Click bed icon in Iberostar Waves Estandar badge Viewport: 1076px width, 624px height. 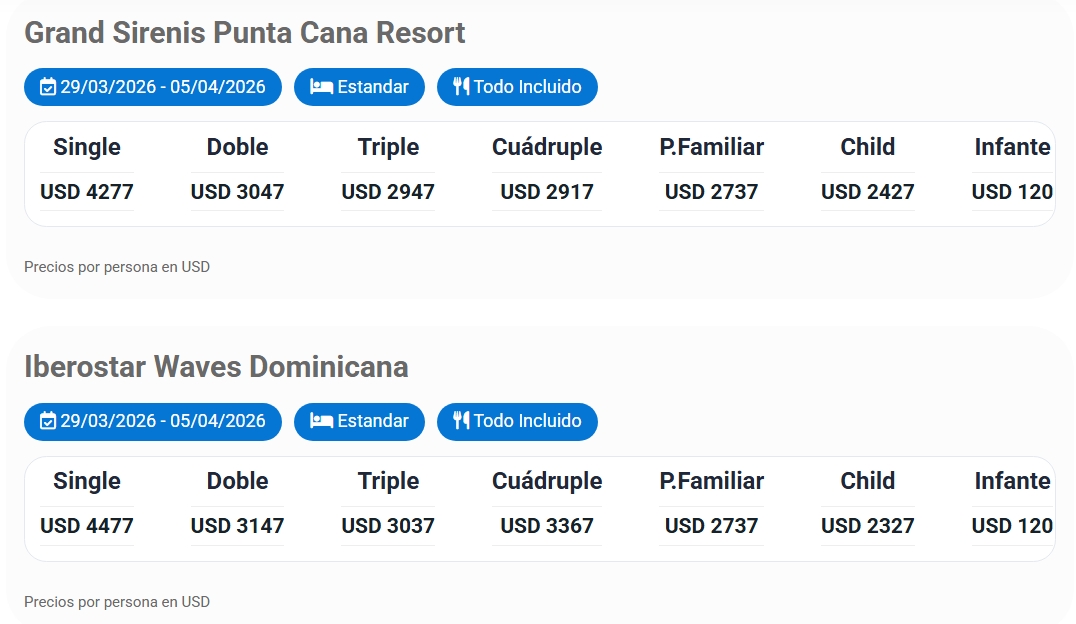coord(321,421)
